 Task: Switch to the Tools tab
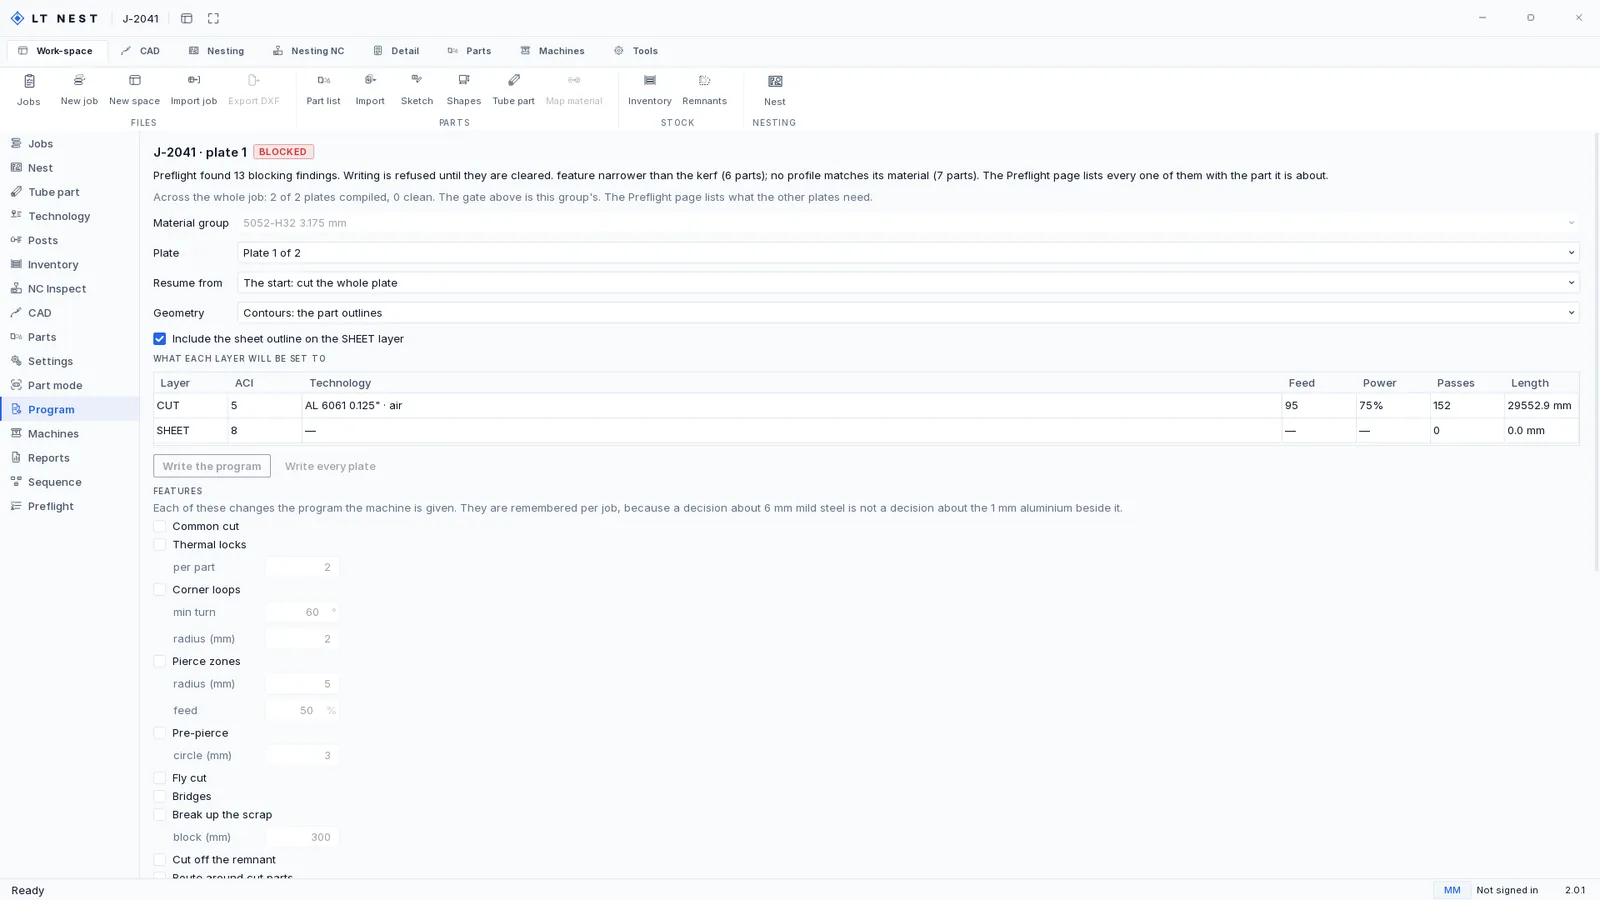pyautogui.click(x=636, y=51)
